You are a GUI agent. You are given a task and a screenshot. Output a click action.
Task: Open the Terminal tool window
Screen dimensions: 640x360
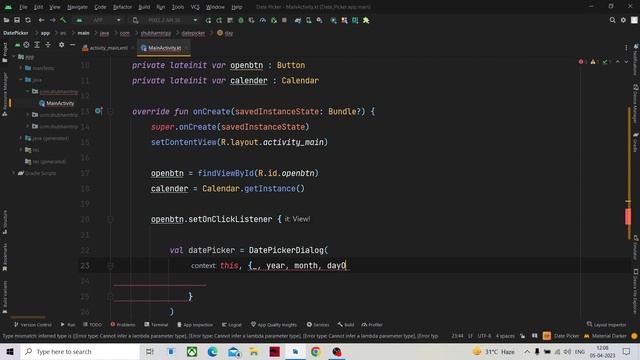156,324
